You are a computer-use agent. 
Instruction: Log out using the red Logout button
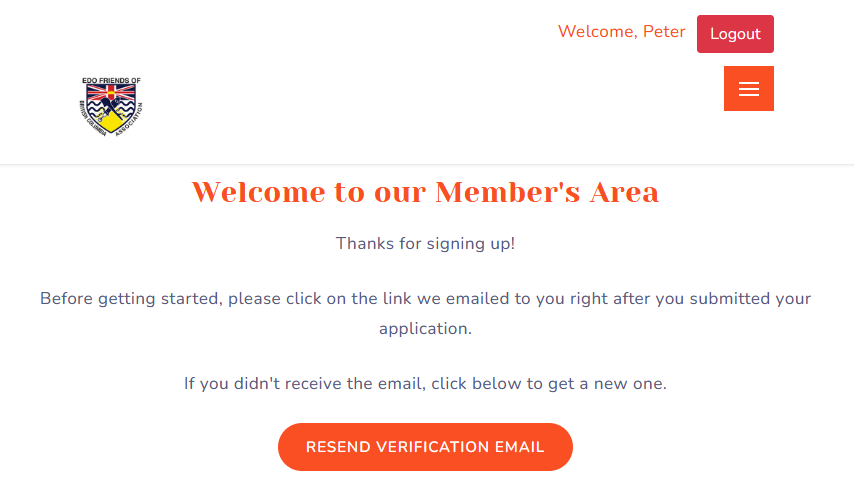[x=735, y=34]
